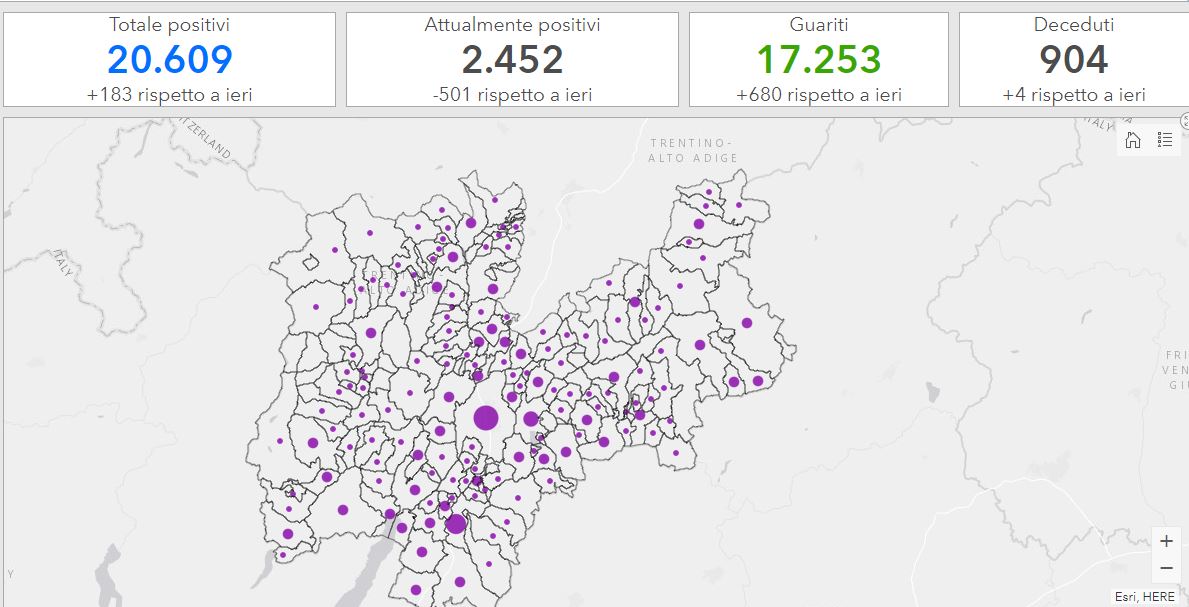Expand the map panel via corner arrows icon
Image resolution: width=1189 pixels, height=607 pixels.
tap(1185, 120)
